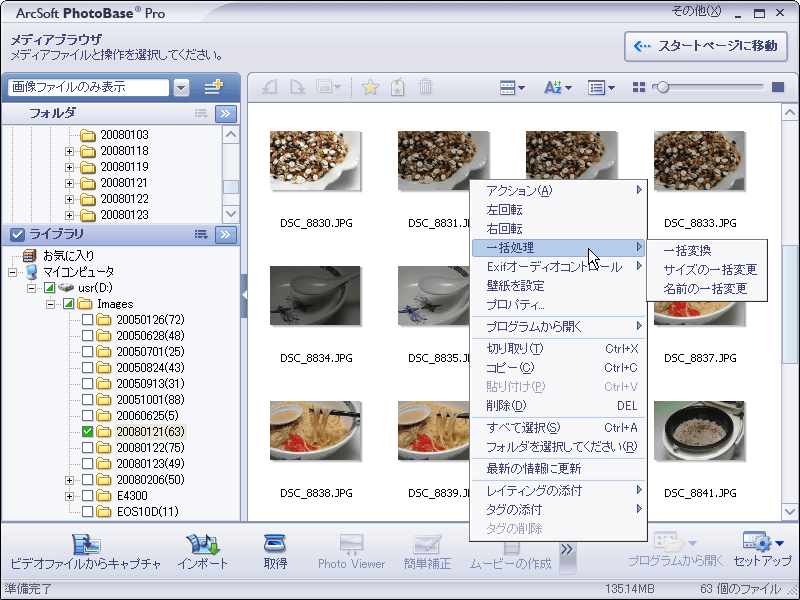
Task: Click capture from video file icon
Action: (x=86, y=544)
